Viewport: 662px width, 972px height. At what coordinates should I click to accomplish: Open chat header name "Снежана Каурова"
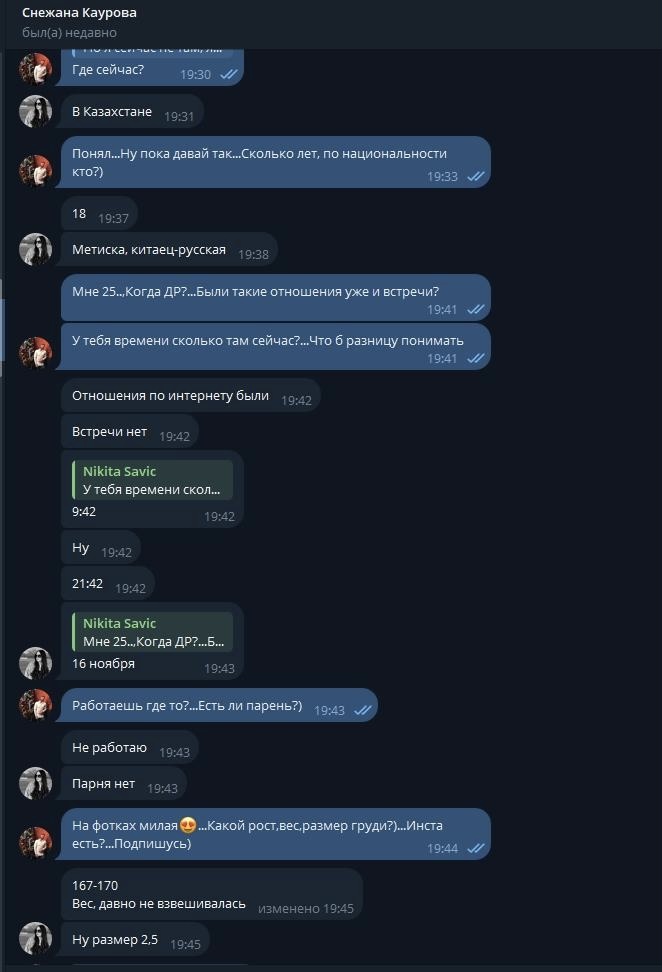pyautogui.click(x=79, y=13)
